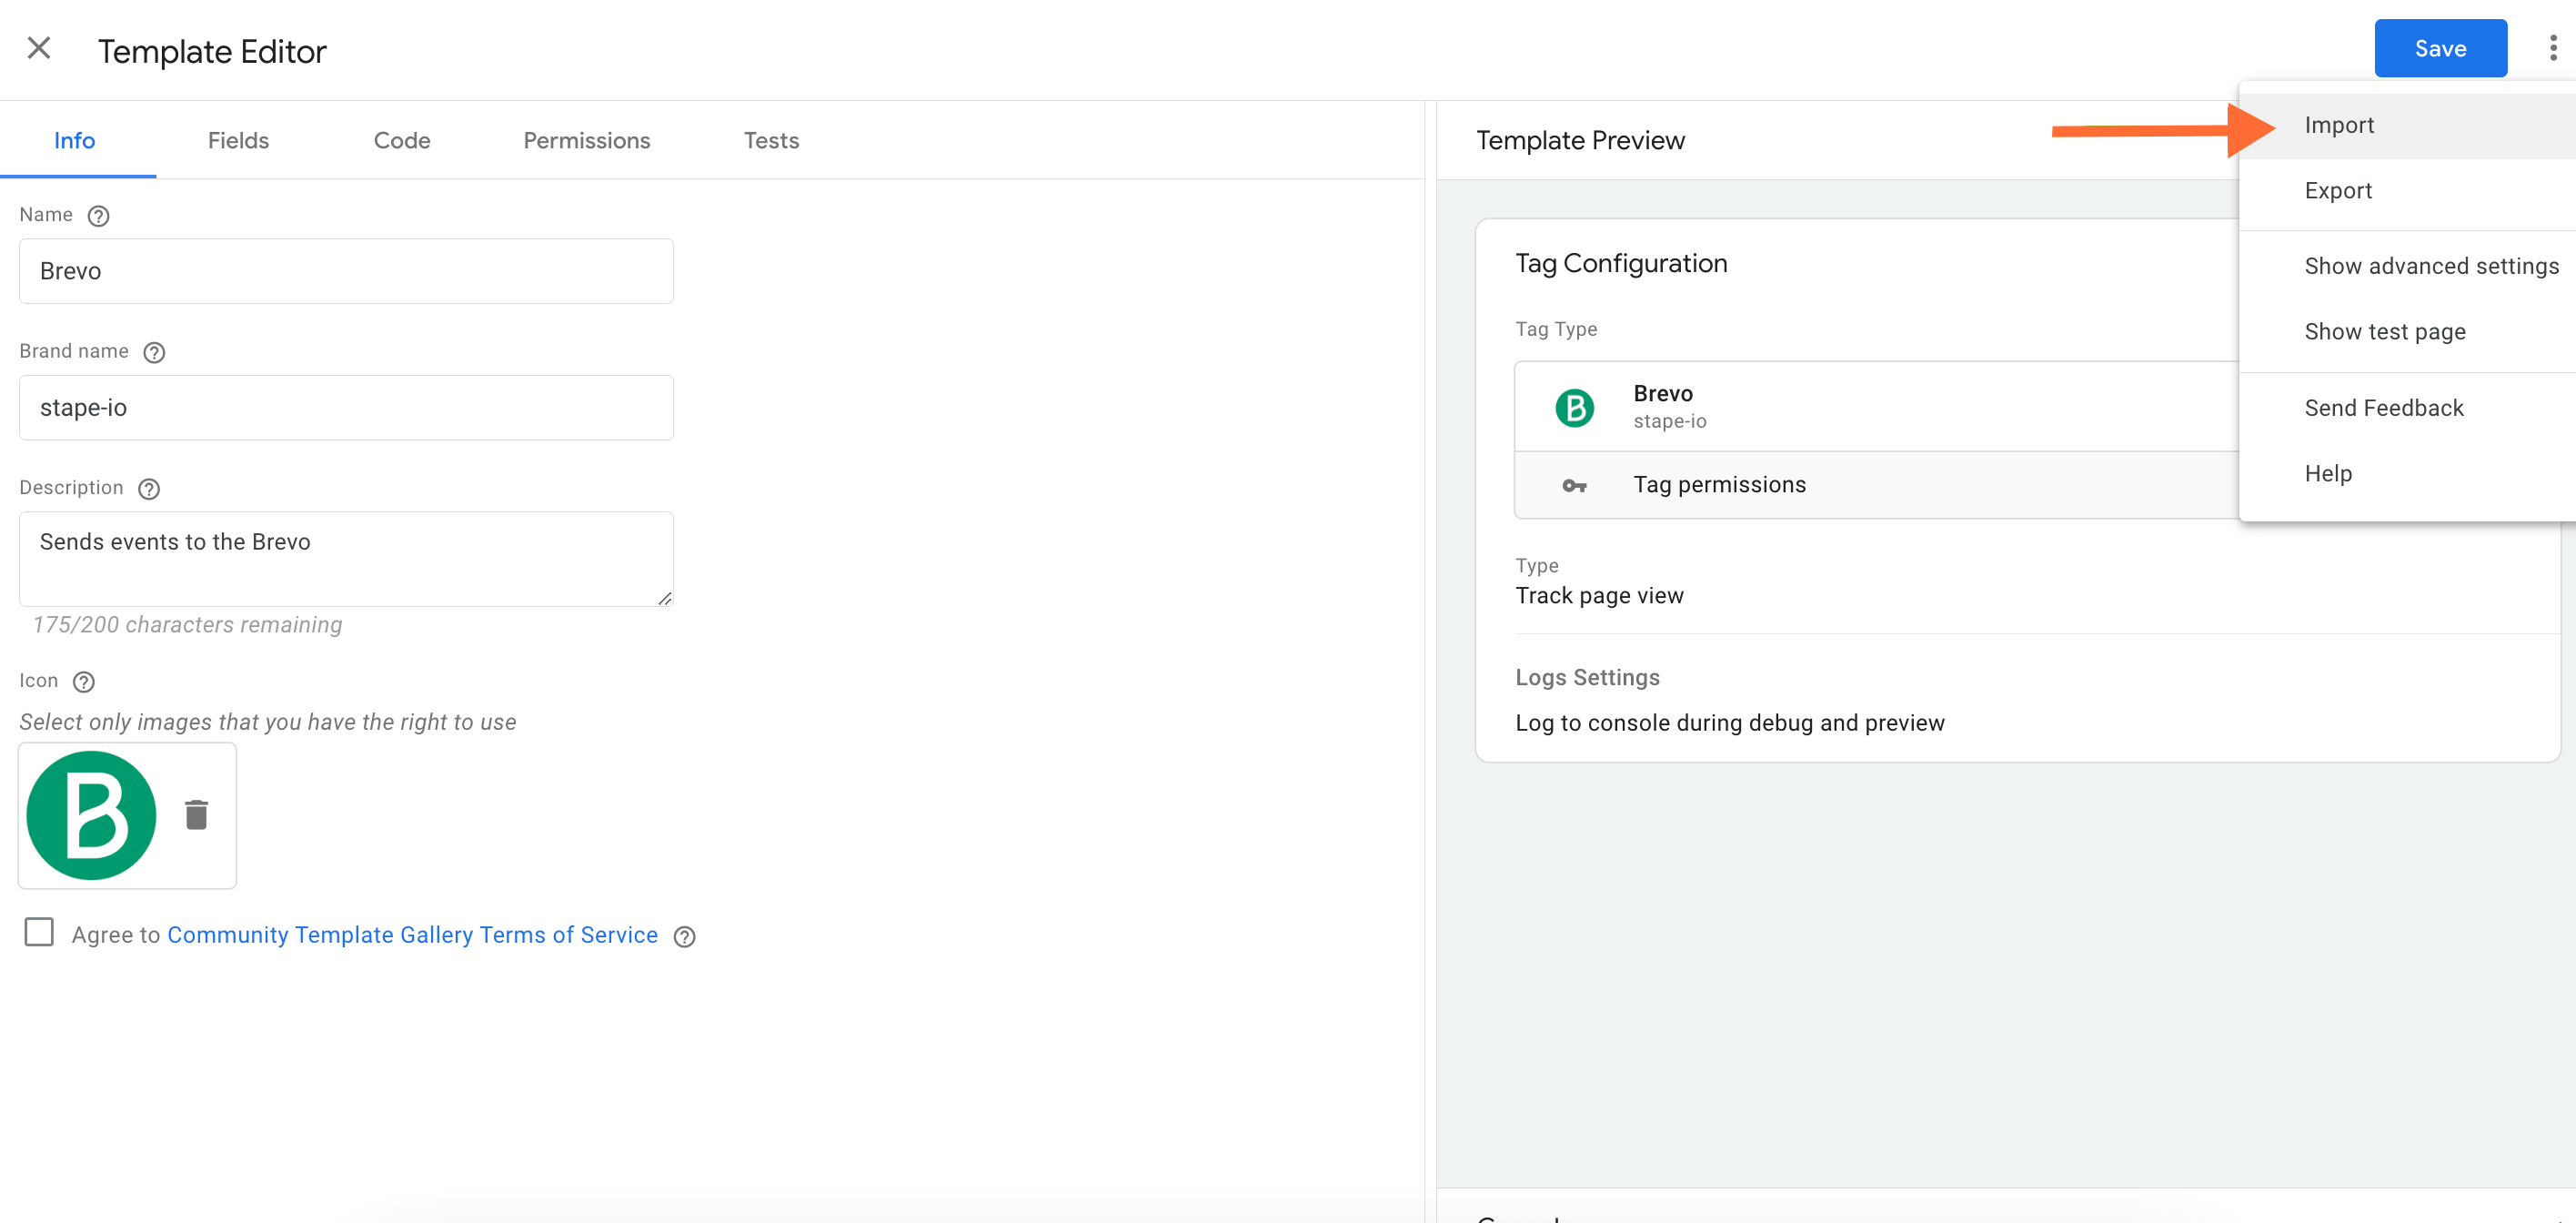Toggle the Terms of Service checkbox

pyautogui.click(x=39, y=934)
